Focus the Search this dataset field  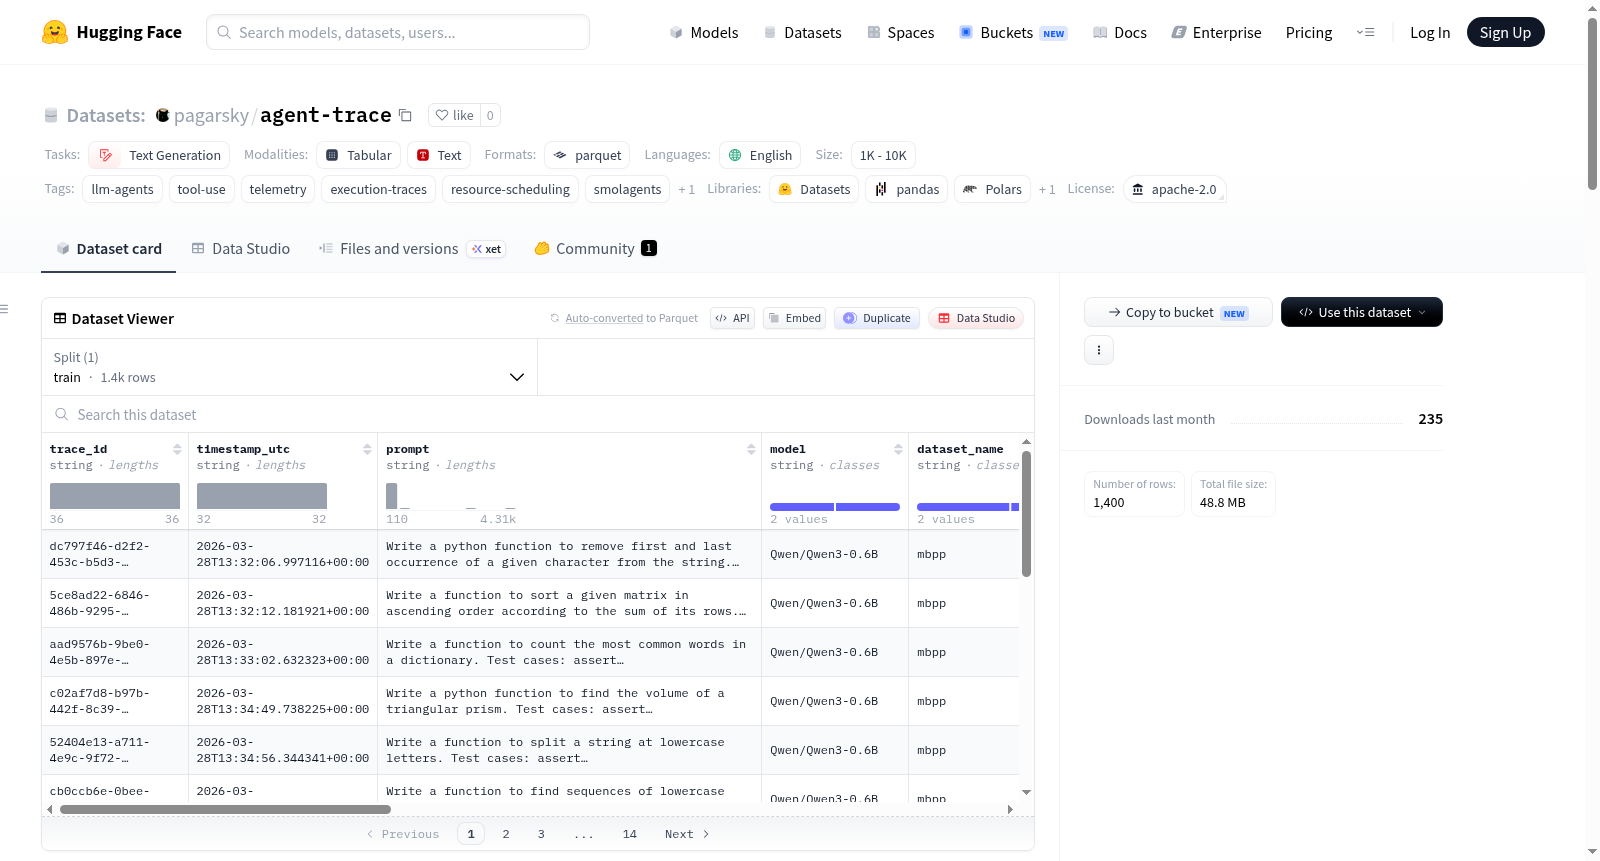coord(538,414)
